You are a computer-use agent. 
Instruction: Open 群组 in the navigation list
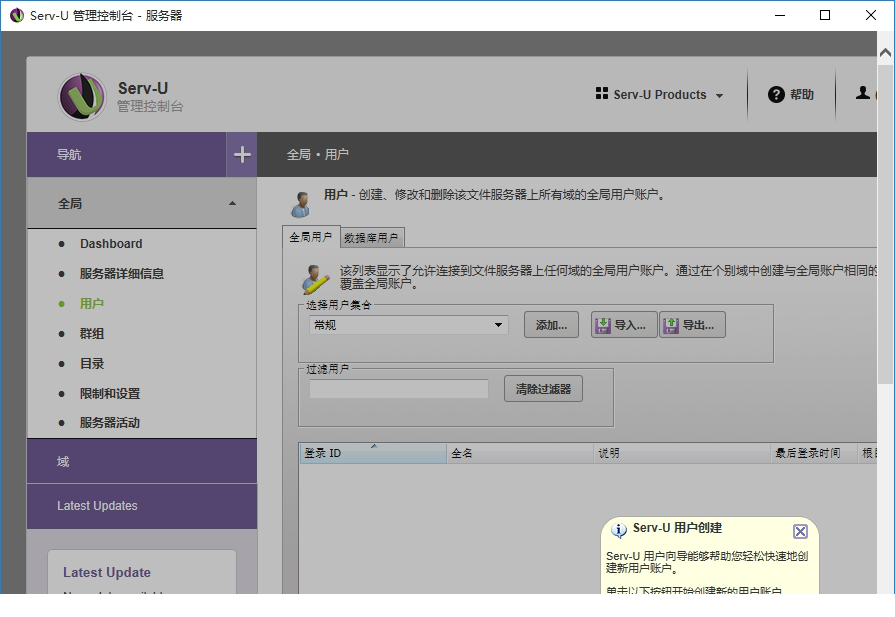point(91,333)
